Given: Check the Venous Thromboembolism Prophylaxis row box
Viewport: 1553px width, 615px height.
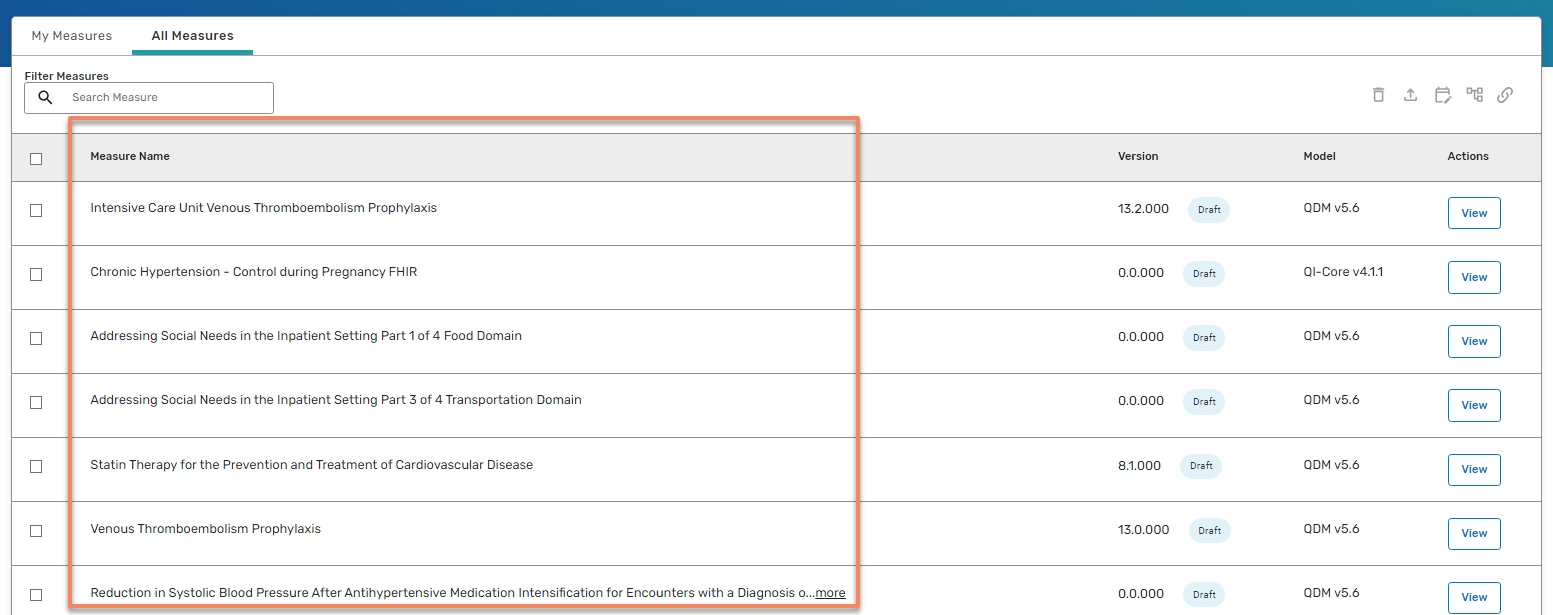Looking at the screenshot, I should pos(36,531).
